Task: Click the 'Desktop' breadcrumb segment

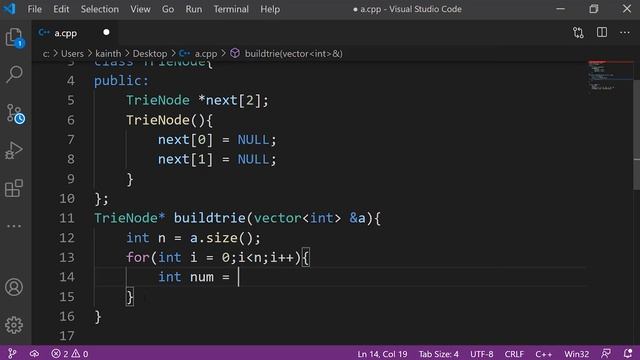Action: [x=150, y=53]
